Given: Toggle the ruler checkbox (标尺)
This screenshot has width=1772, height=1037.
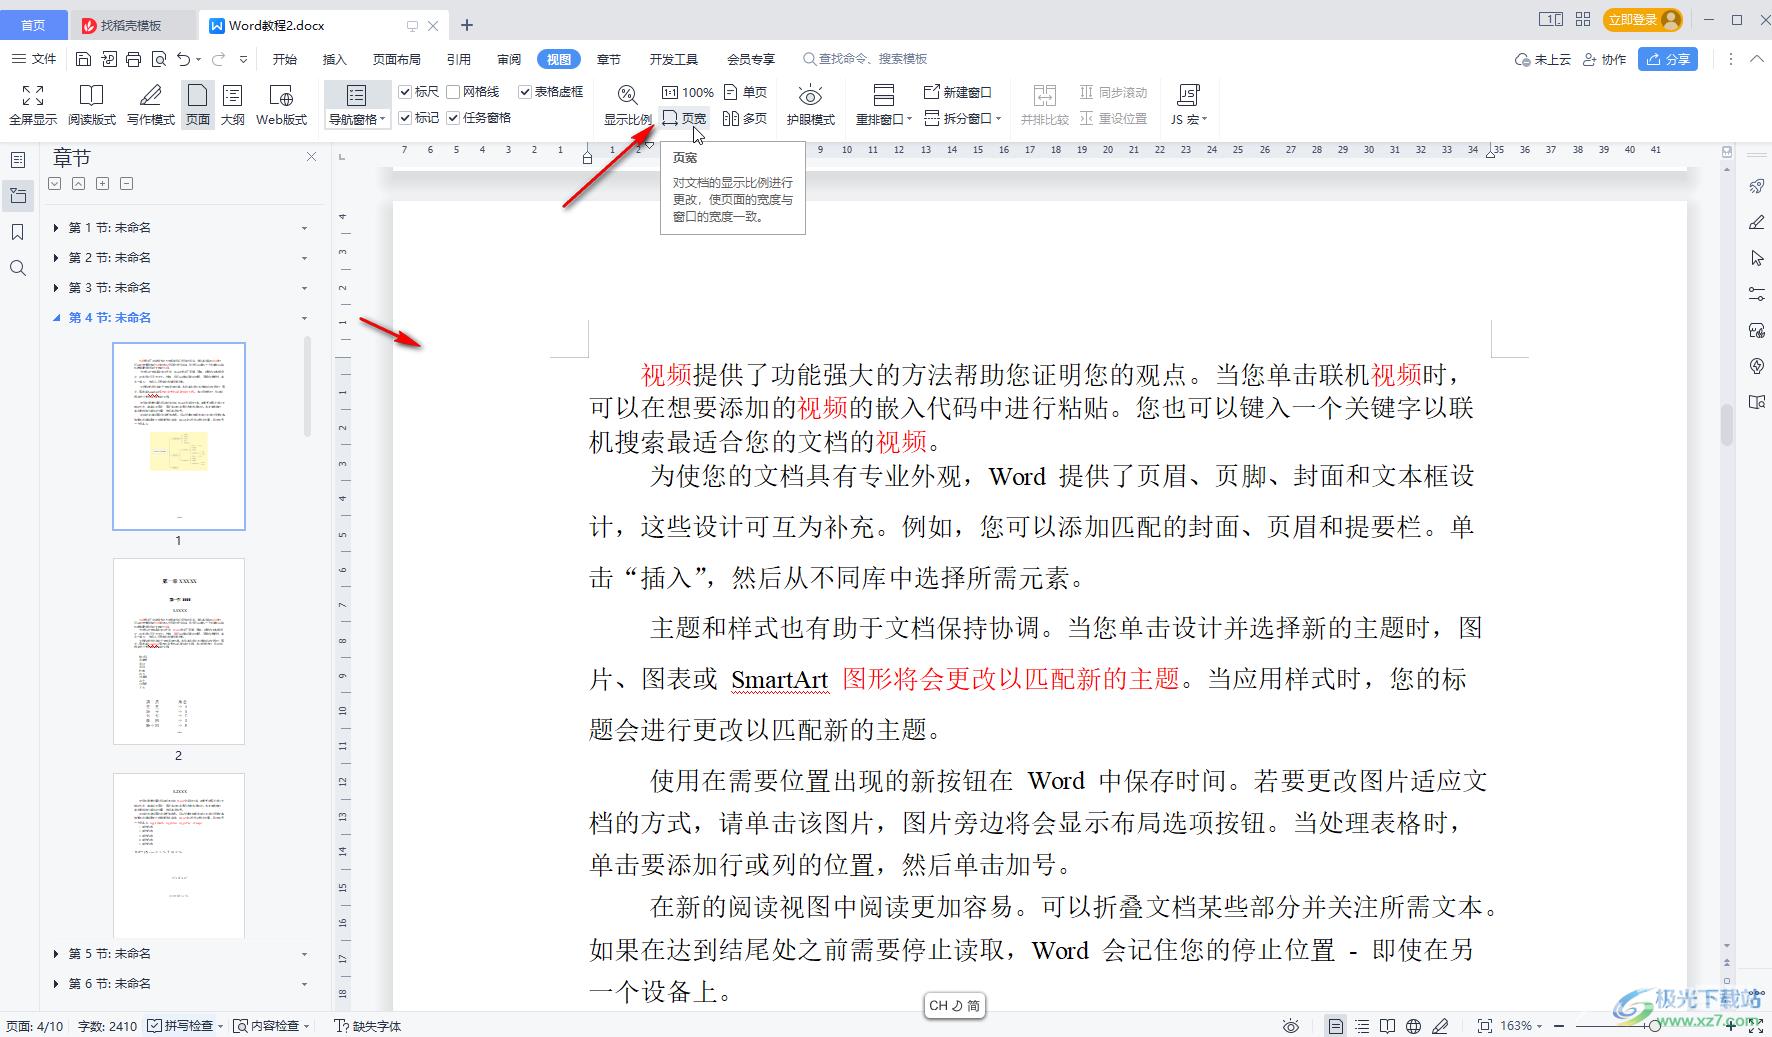Looking at the screenshot, I should coord(405,92).
